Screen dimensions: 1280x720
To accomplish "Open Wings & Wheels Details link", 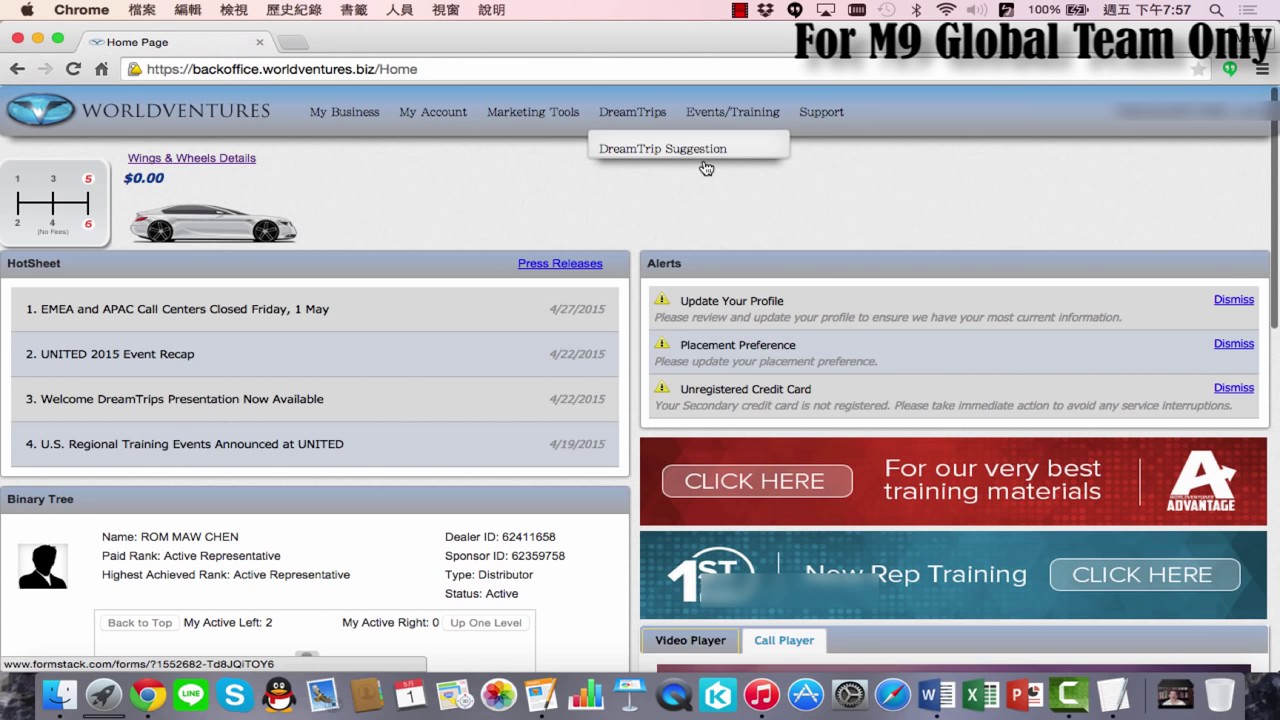I will pos(192,158).
